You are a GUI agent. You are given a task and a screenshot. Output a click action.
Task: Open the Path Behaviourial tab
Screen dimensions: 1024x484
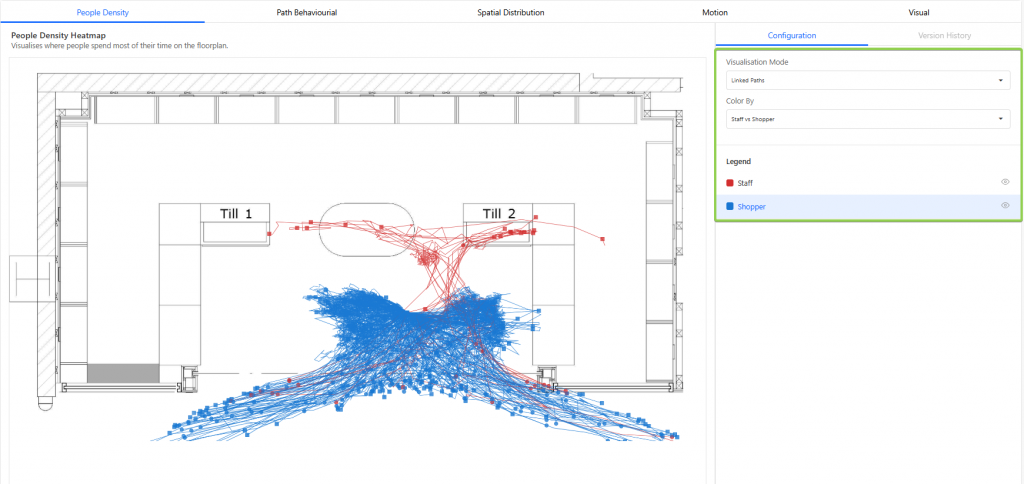(x=307, y=12)
